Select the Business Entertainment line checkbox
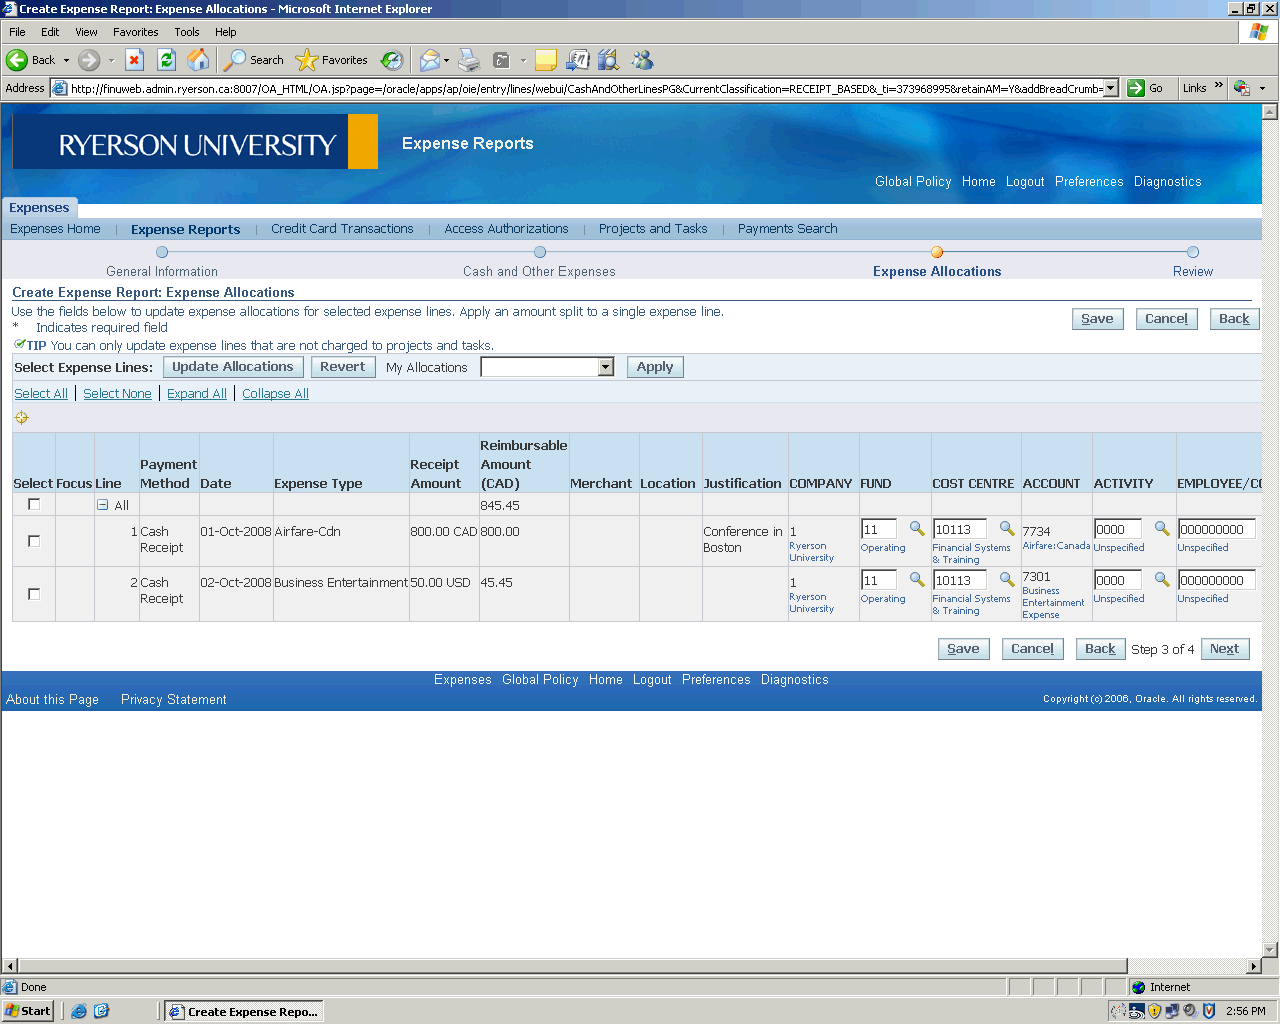This screenshot has width=1280, height=1024. pyautogui.click(x=34, y=594)
